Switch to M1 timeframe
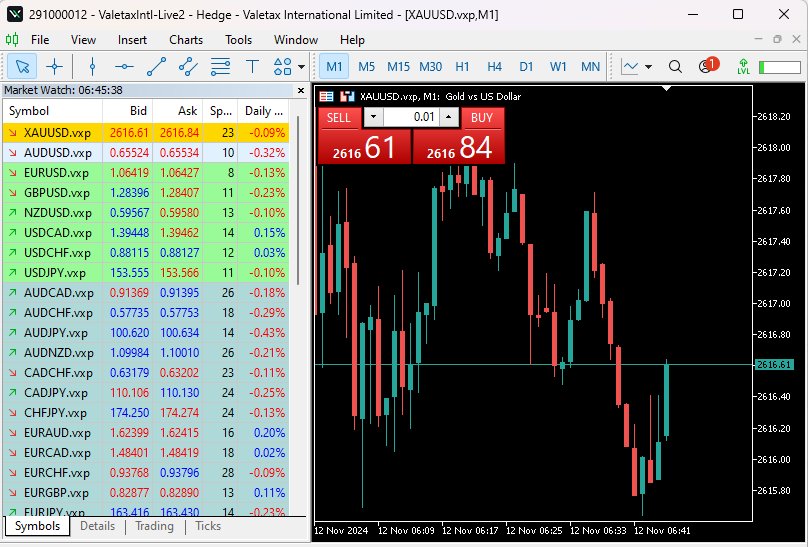This screenshot has width=808, height=547. [334, 66]
